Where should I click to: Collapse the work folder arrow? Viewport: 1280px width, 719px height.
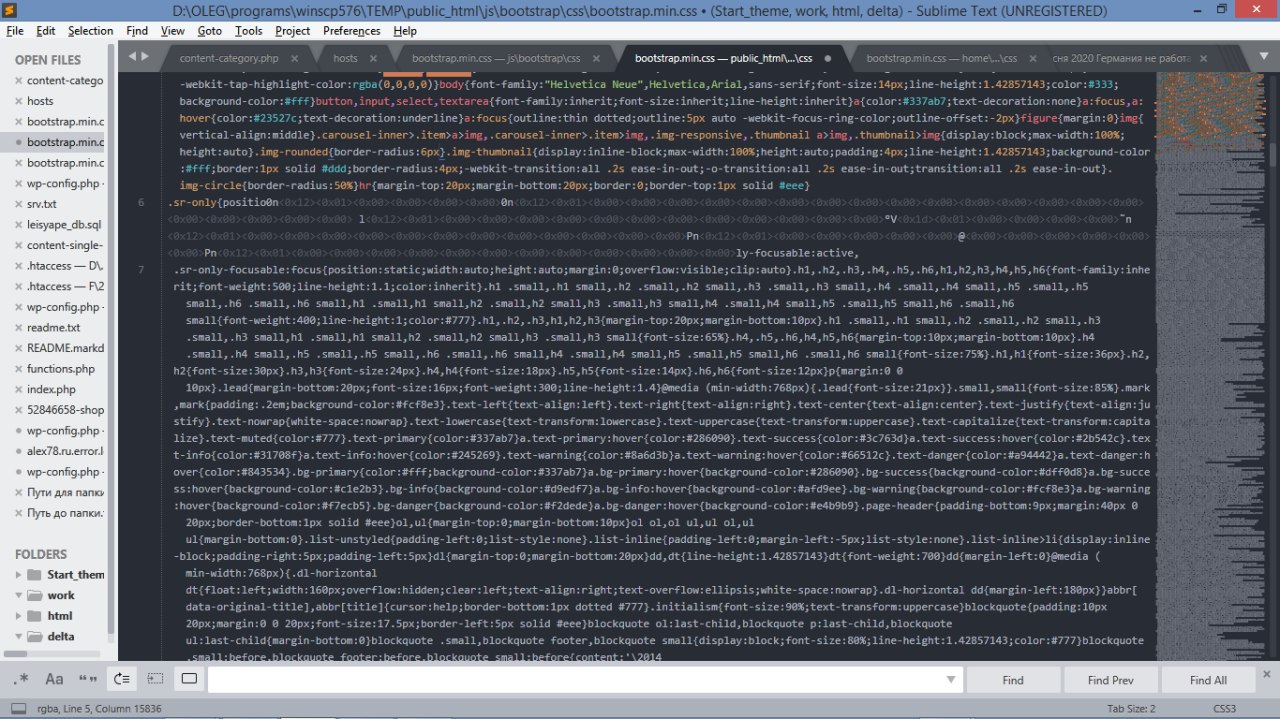click(18, 595)
